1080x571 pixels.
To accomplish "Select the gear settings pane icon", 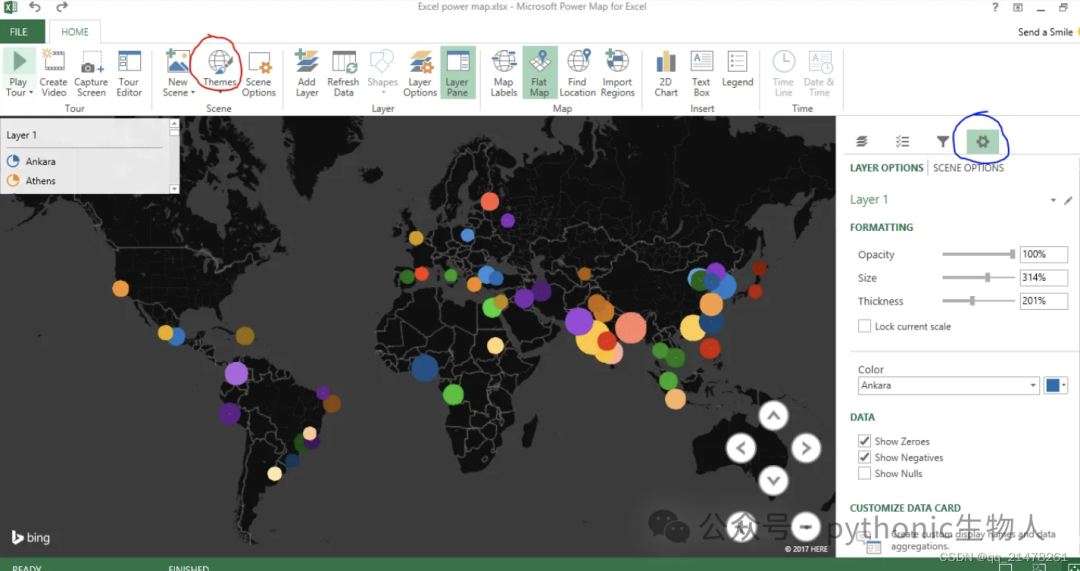I will pyautogui.click(x=983, y=142).
